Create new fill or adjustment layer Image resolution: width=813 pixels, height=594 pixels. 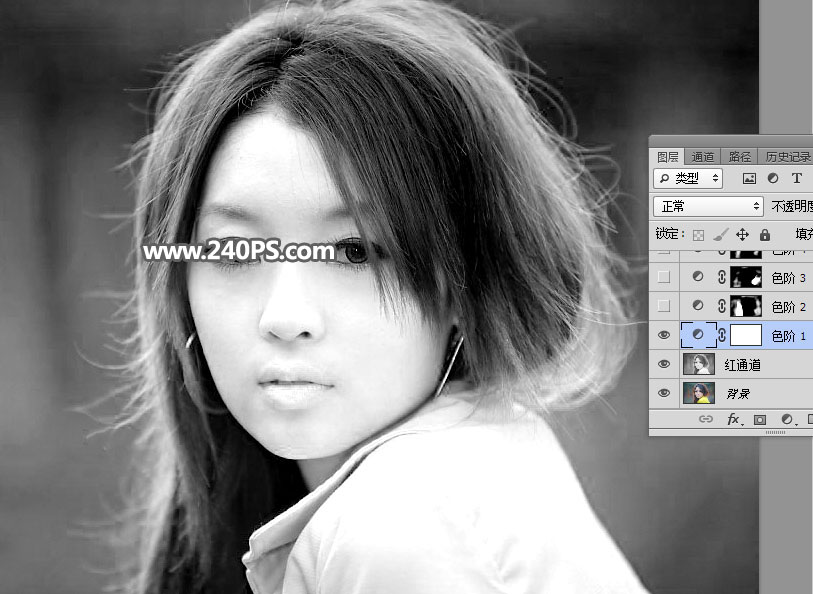(x=787, y=419)
